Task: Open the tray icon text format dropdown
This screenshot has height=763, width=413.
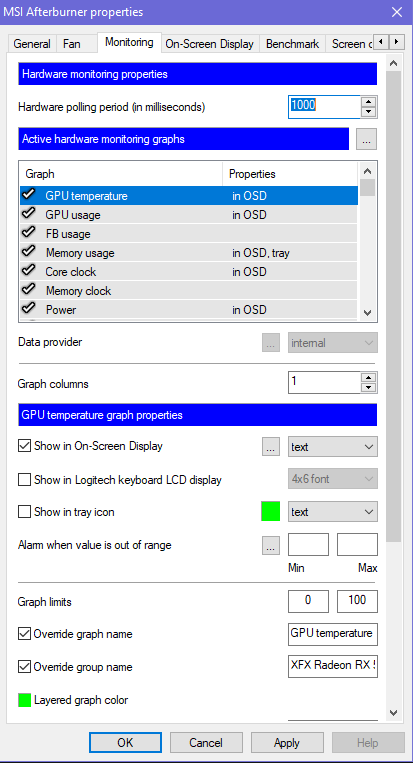Action: tap(333, 512)
